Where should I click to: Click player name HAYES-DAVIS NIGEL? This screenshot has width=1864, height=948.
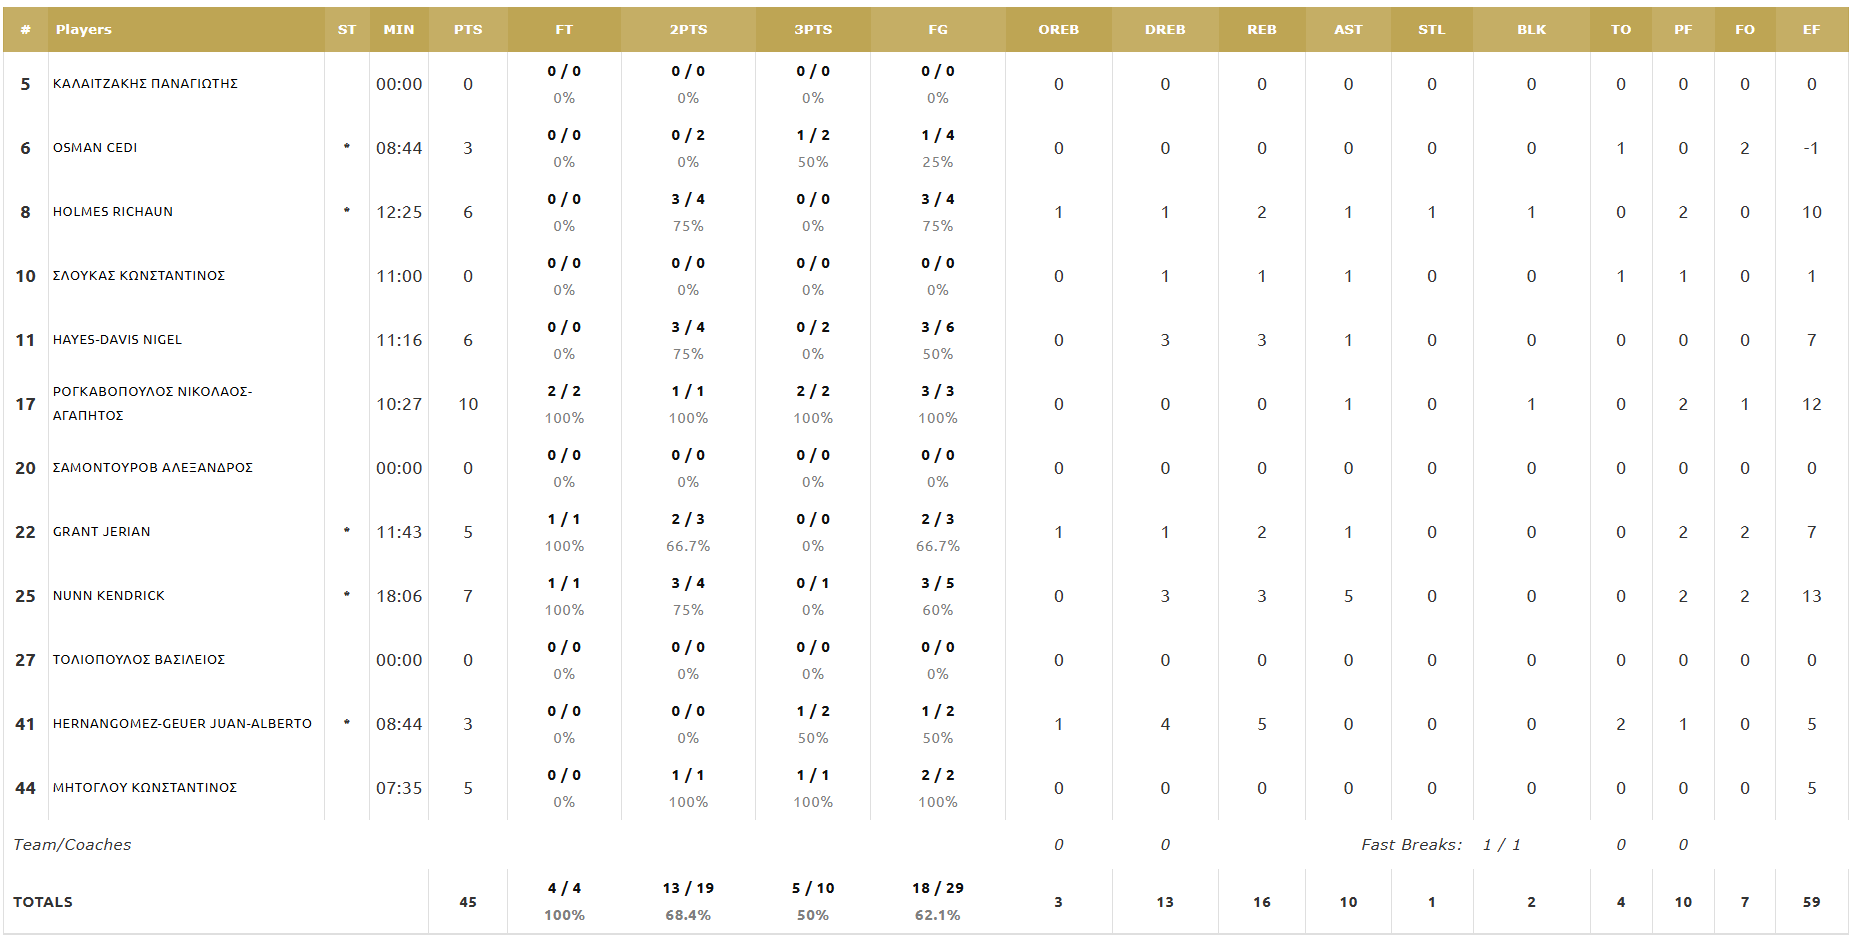pos(117,340)
